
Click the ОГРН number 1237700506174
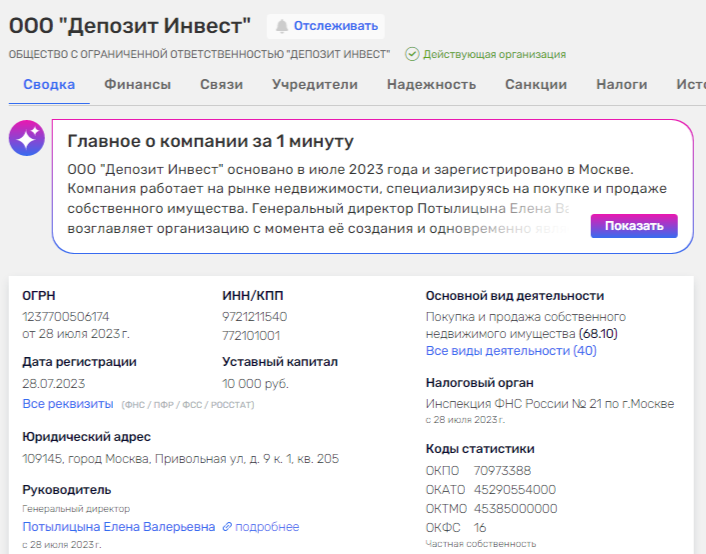(66, 317)
